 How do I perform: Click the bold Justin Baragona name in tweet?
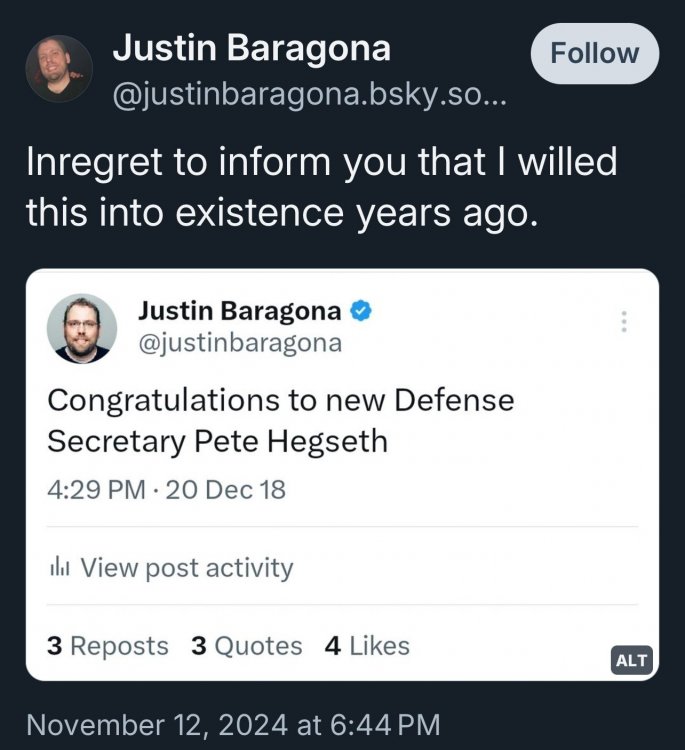240,311
